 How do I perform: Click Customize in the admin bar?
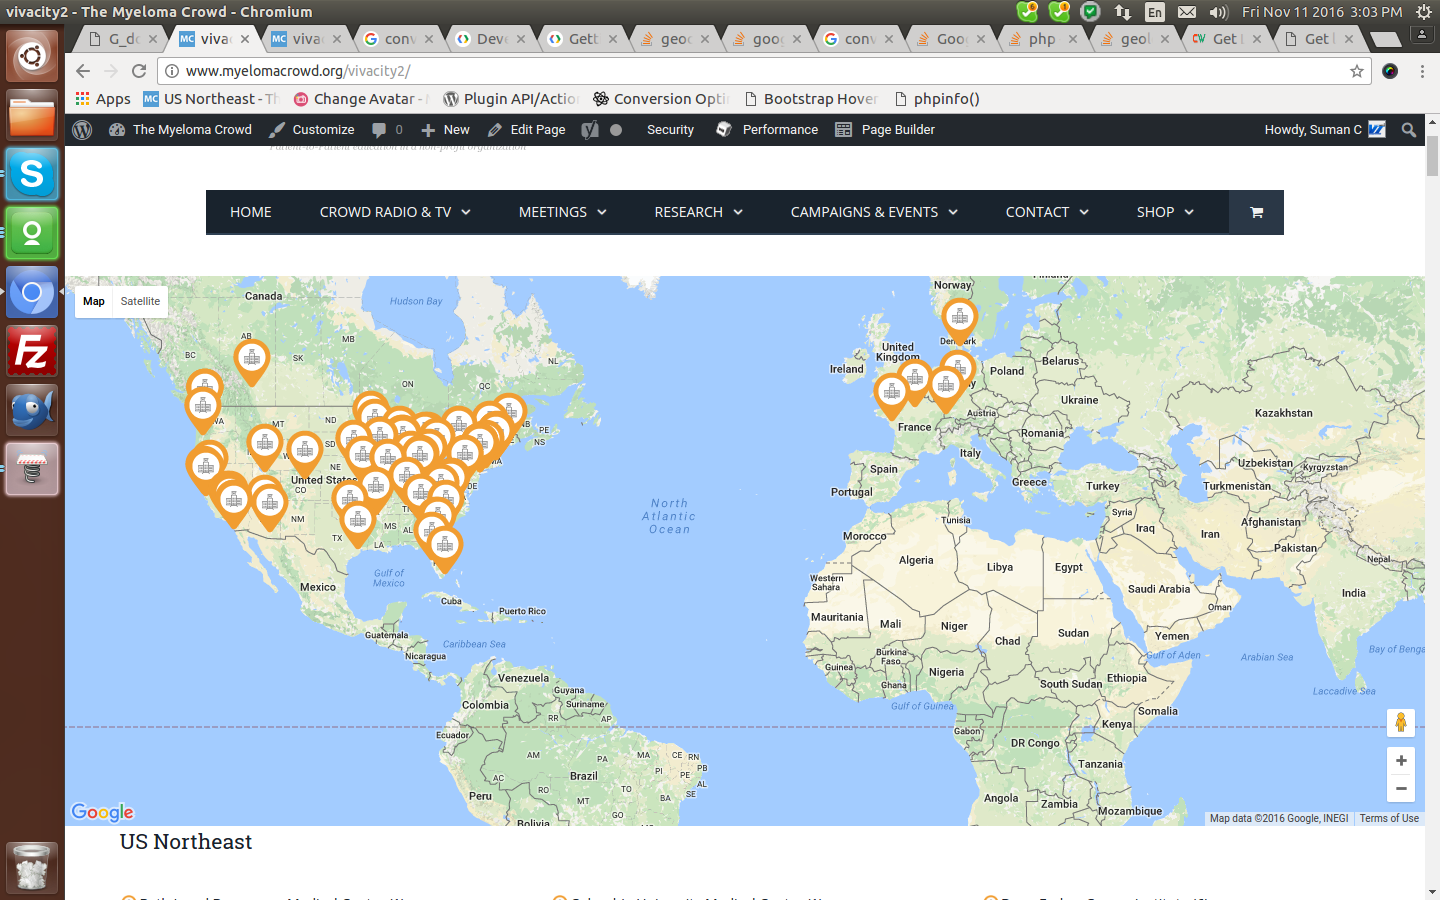tap(312, 130)
